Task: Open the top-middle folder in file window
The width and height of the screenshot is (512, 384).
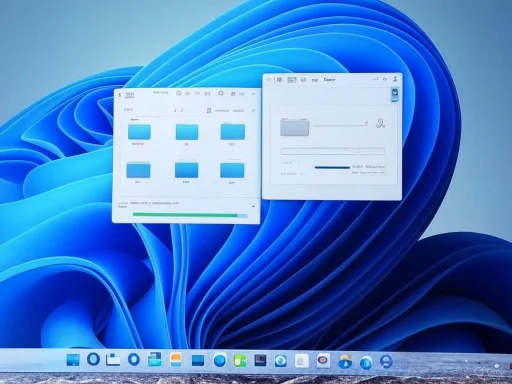Action: (187, 132)
